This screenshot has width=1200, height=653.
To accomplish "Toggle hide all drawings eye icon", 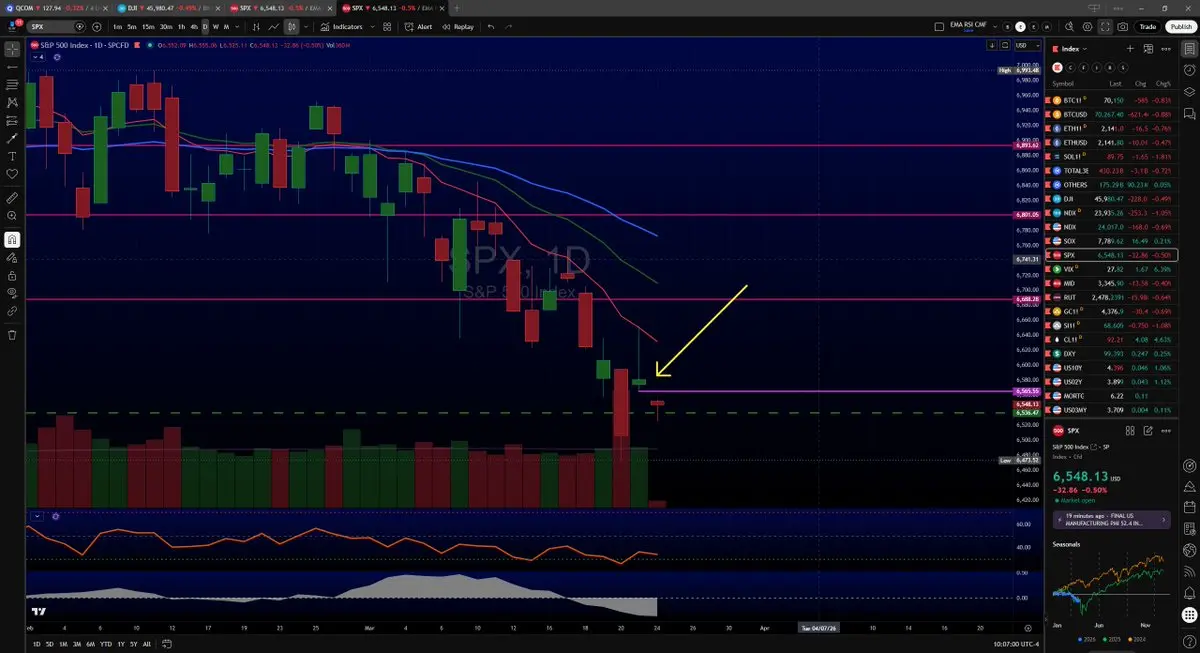I will (12, 293).
